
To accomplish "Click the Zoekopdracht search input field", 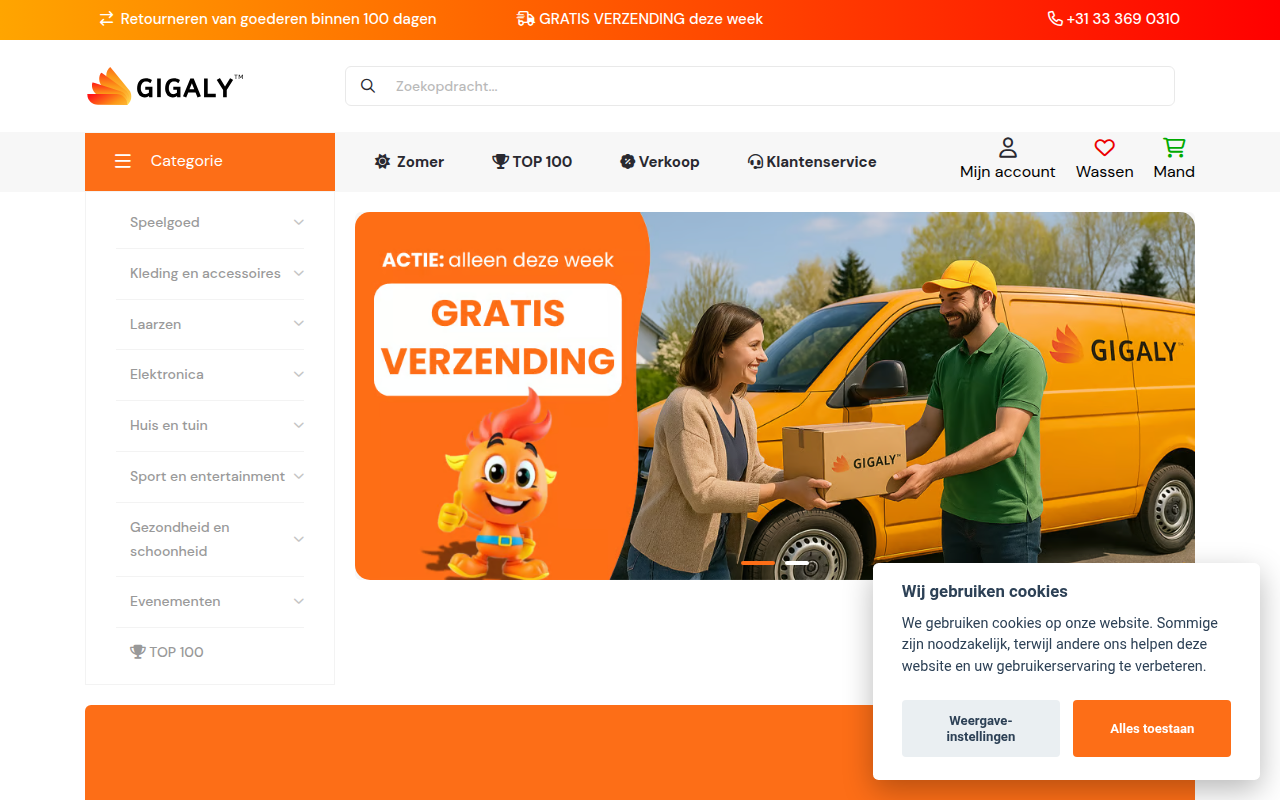I will [x=760, y=86].
